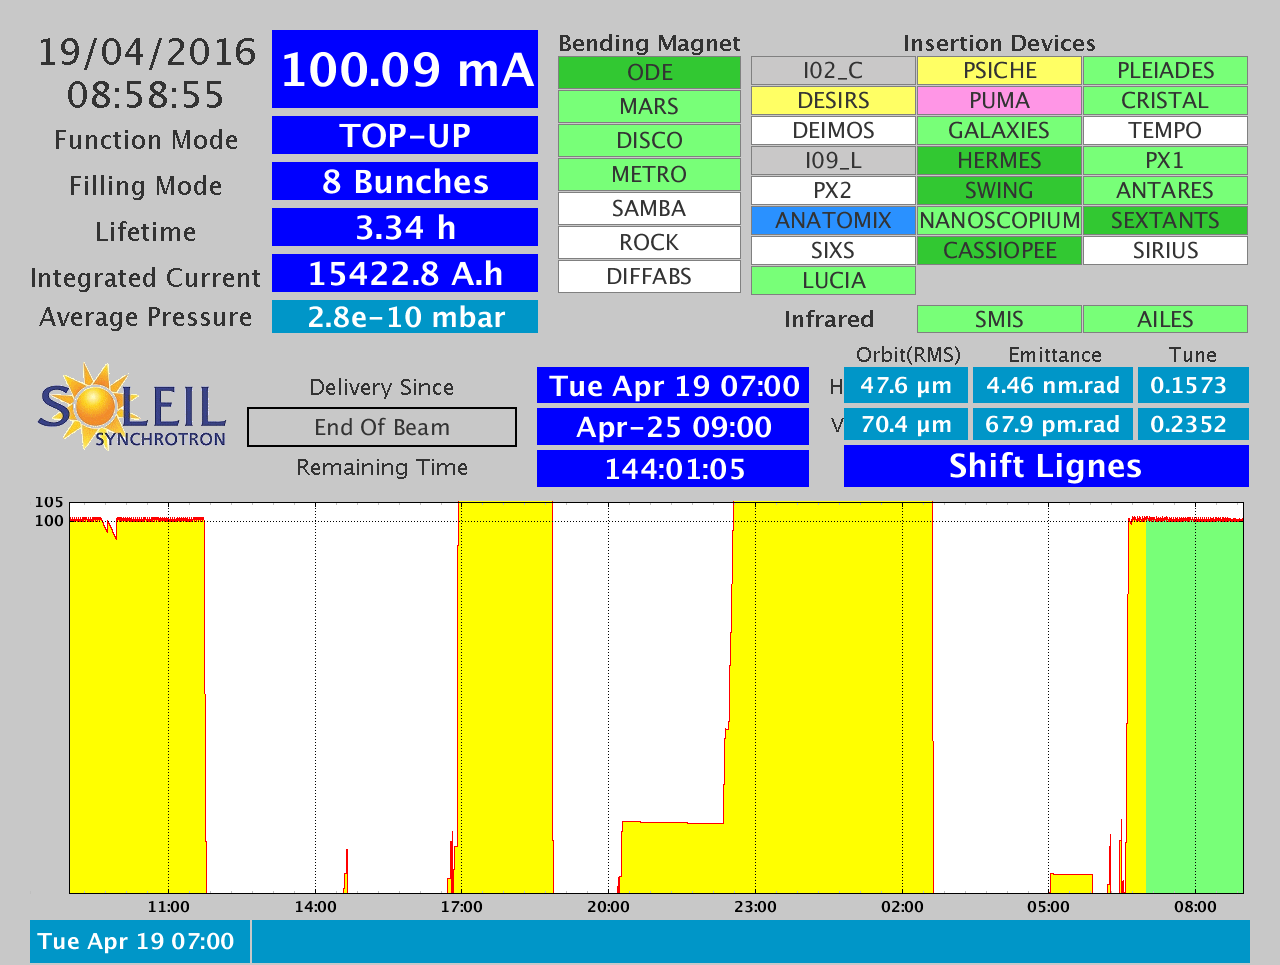Screen dimensions: 1280x965
Task: Select the ODE bending magnet beamline
Action: (x=649, y=73)
